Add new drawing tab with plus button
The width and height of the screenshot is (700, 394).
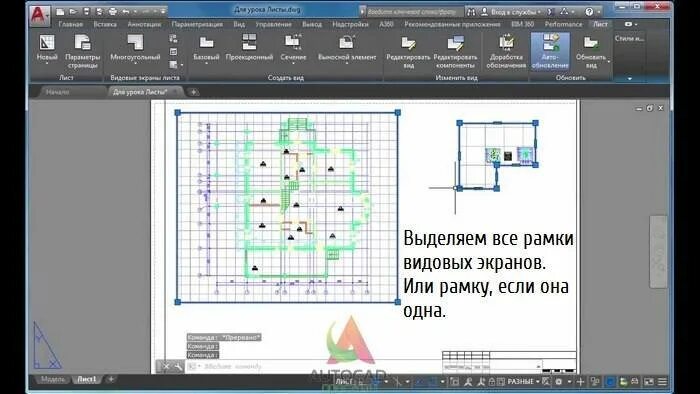[193, 92]
